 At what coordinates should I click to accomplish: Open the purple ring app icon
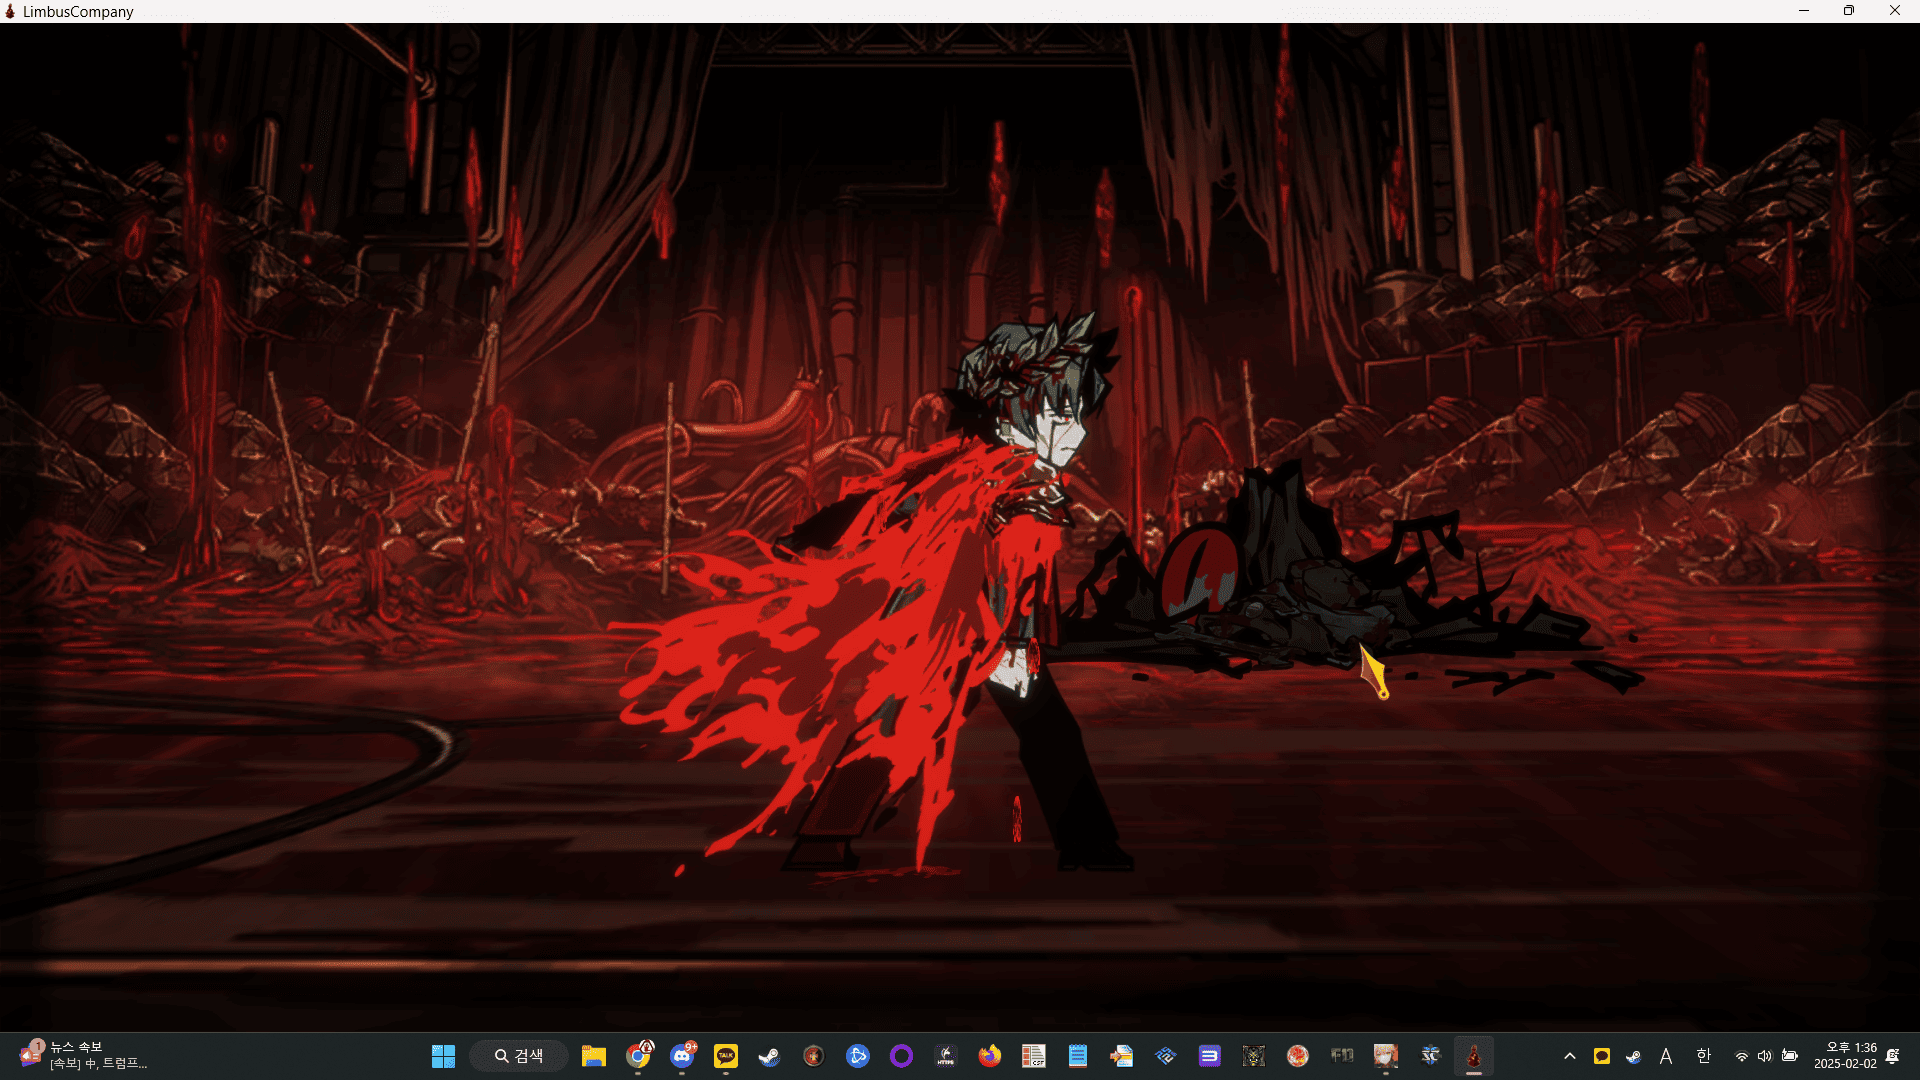(x=901, y=1056)
